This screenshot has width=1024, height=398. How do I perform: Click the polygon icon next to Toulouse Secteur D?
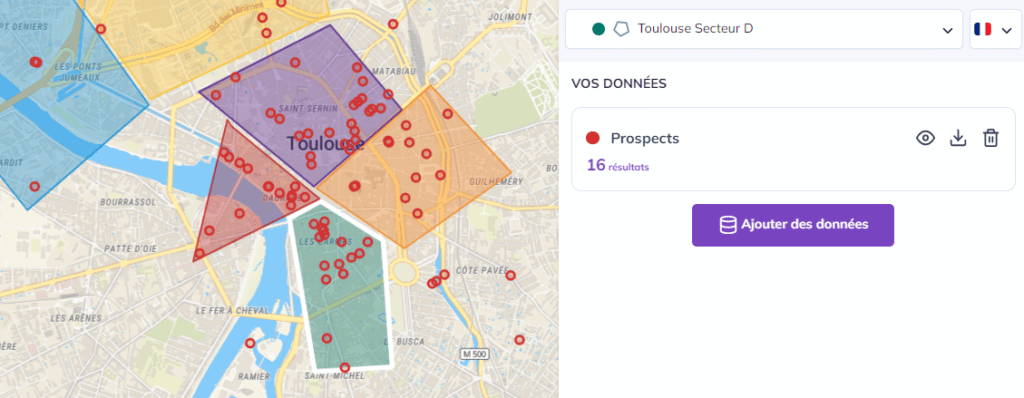[x=622, y=29]
